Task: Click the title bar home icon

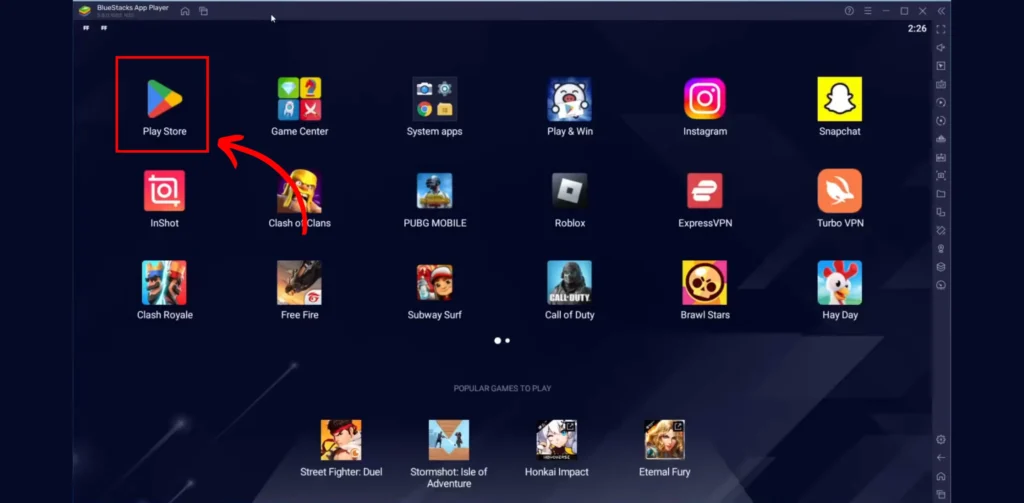Action: pos(185,11)
